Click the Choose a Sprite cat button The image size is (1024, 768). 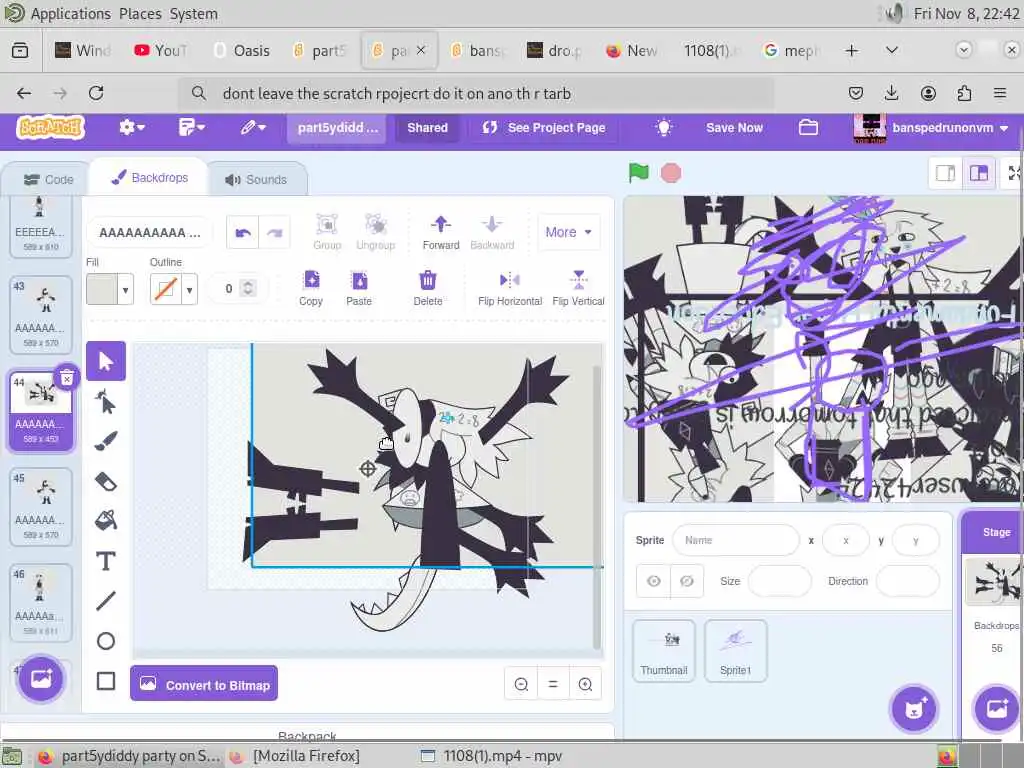914,709
